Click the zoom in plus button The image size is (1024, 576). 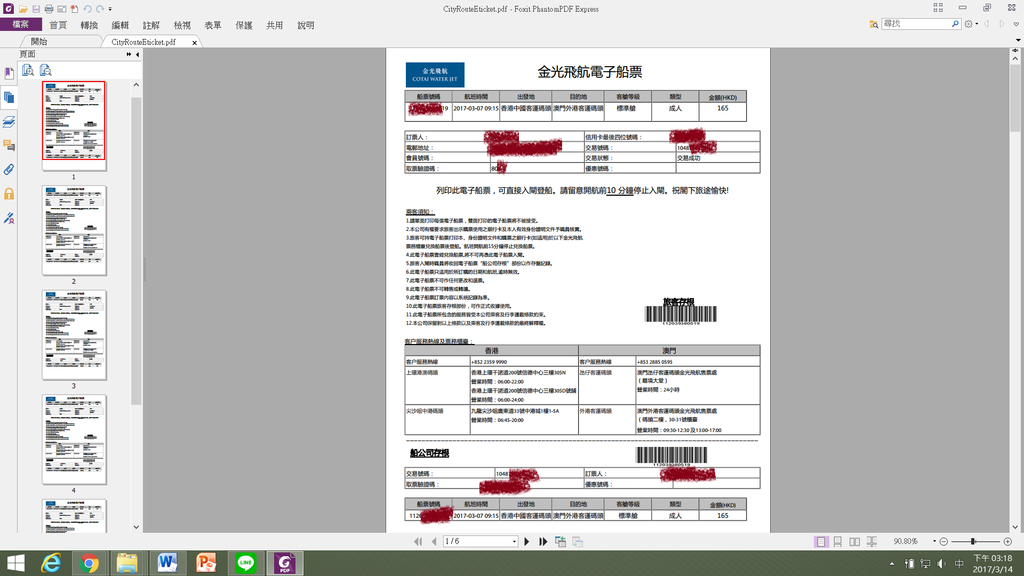click(1008, 541)
